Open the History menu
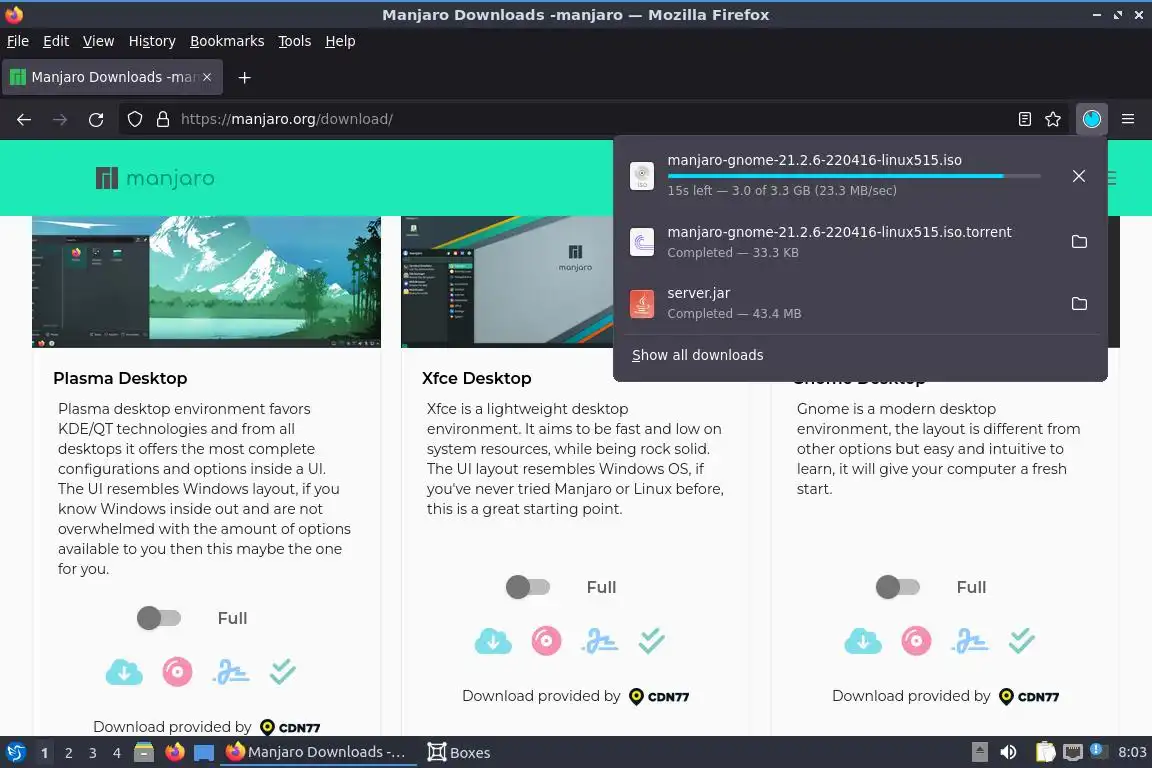 click(x=152, y=41)
